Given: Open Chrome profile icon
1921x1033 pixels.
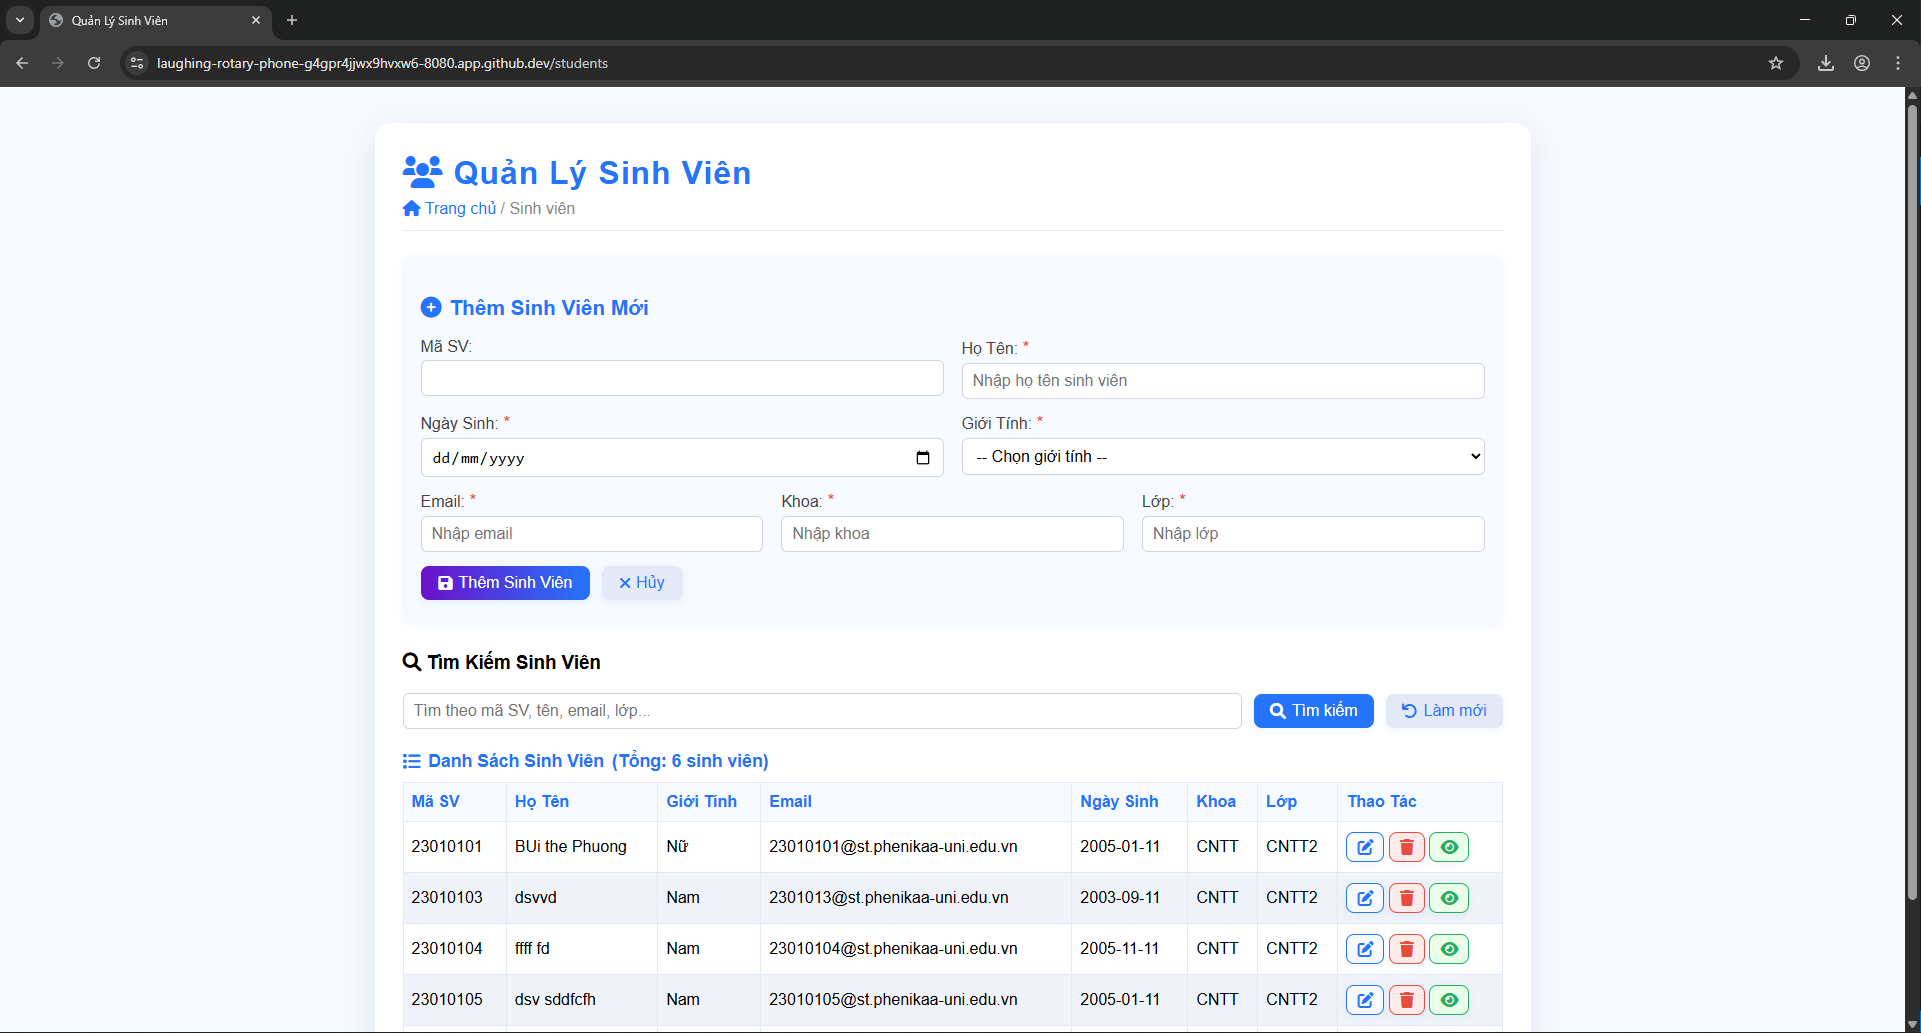Looking at the screenshot, I should (1862, 63).
